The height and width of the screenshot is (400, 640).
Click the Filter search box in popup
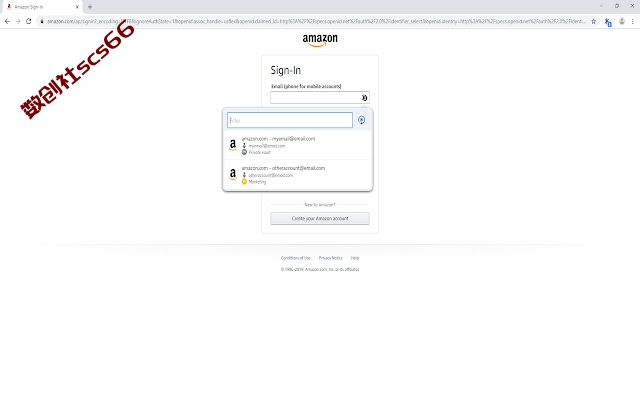(x=290, y=120)
